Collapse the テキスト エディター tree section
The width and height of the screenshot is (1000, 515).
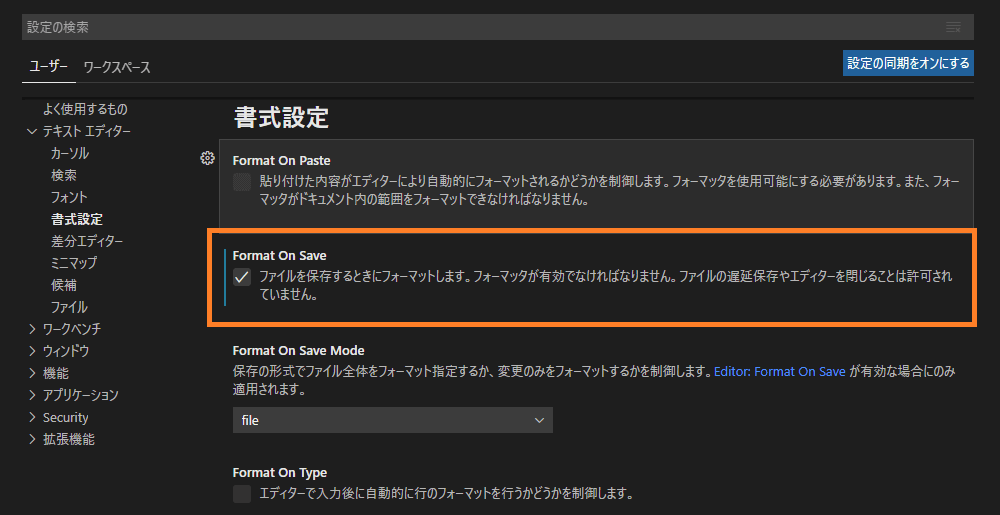pos(32,131)
